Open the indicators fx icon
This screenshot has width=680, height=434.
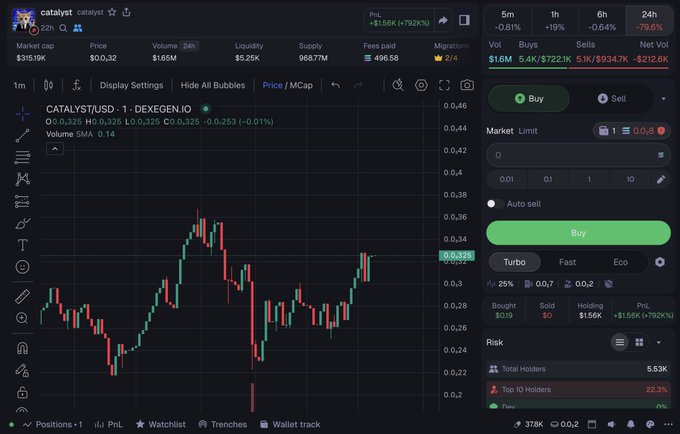(x=76, y=85)
